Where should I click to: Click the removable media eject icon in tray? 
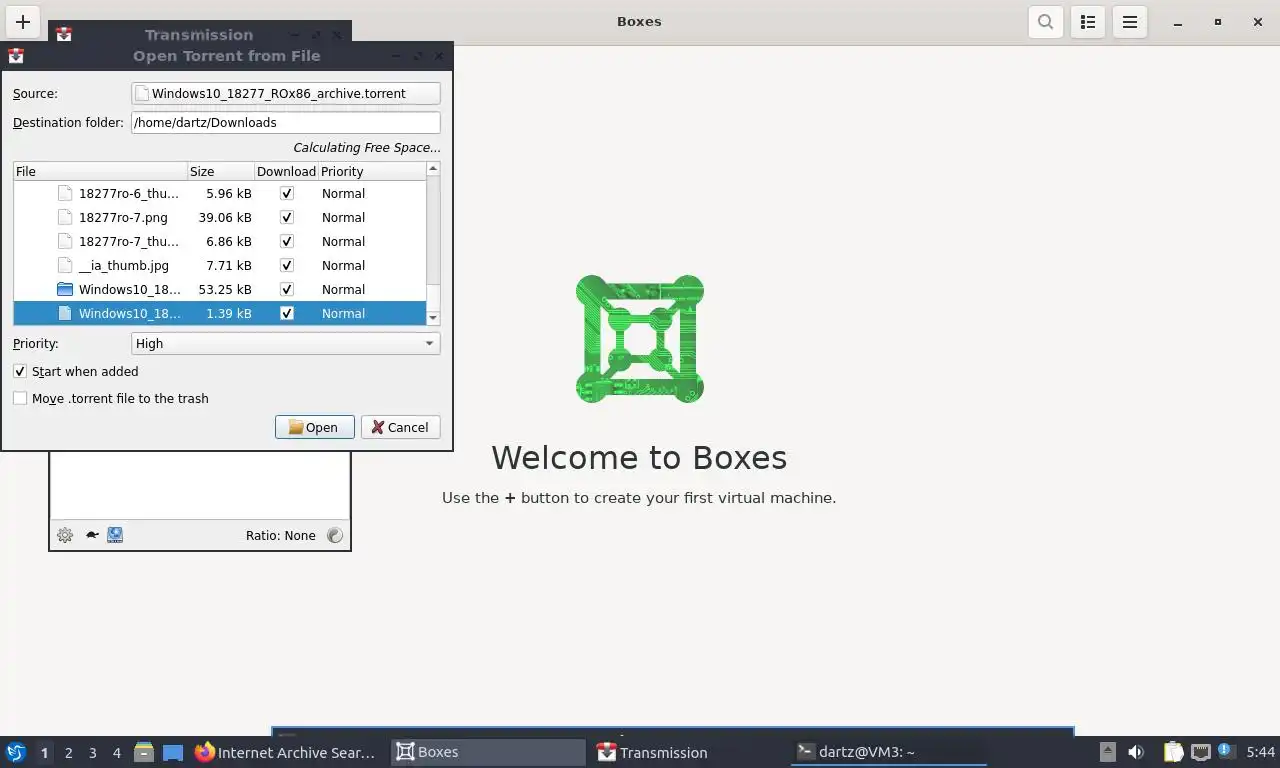[1108, 752]
